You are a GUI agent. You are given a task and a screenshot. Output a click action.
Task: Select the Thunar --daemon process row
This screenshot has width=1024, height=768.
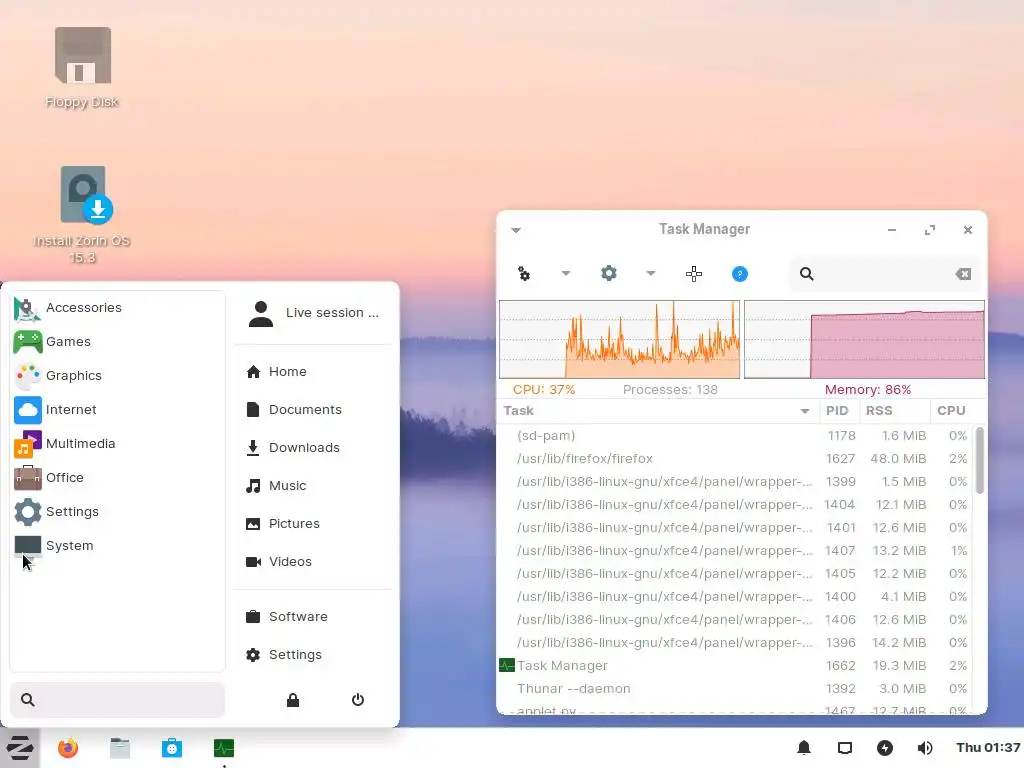pos(735,688)
